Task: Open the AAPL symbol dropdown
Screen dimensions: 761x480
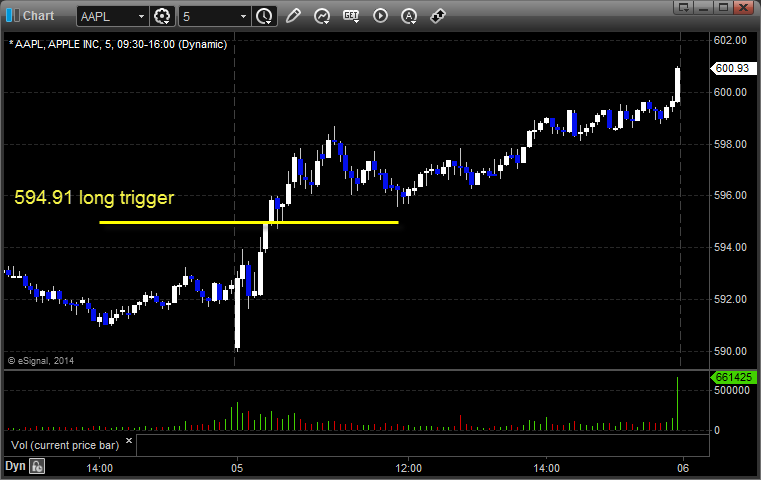Action: pos(141,17)
